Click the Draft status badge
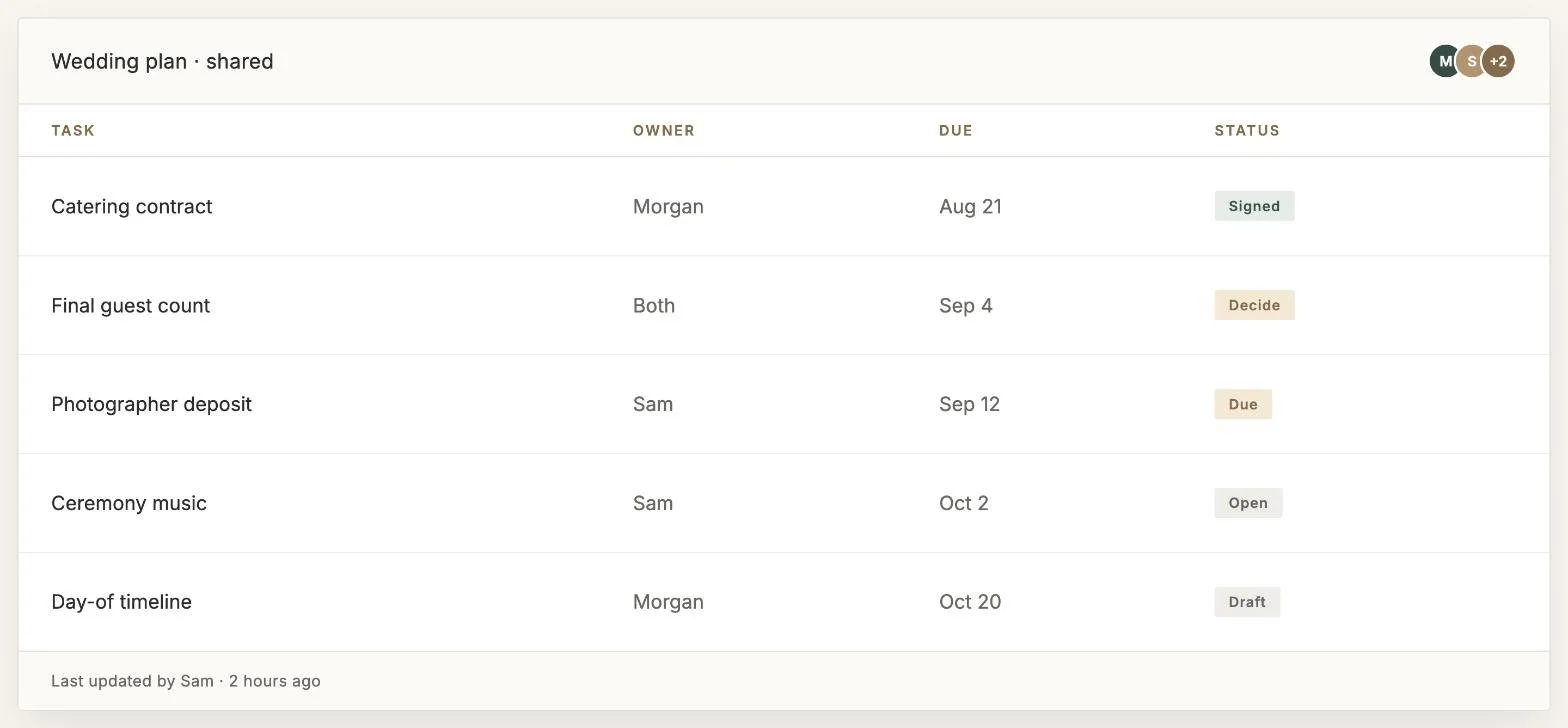The height and width of the screenshot is (728, 1568). pyautogui.click(x=1247, y=602)
